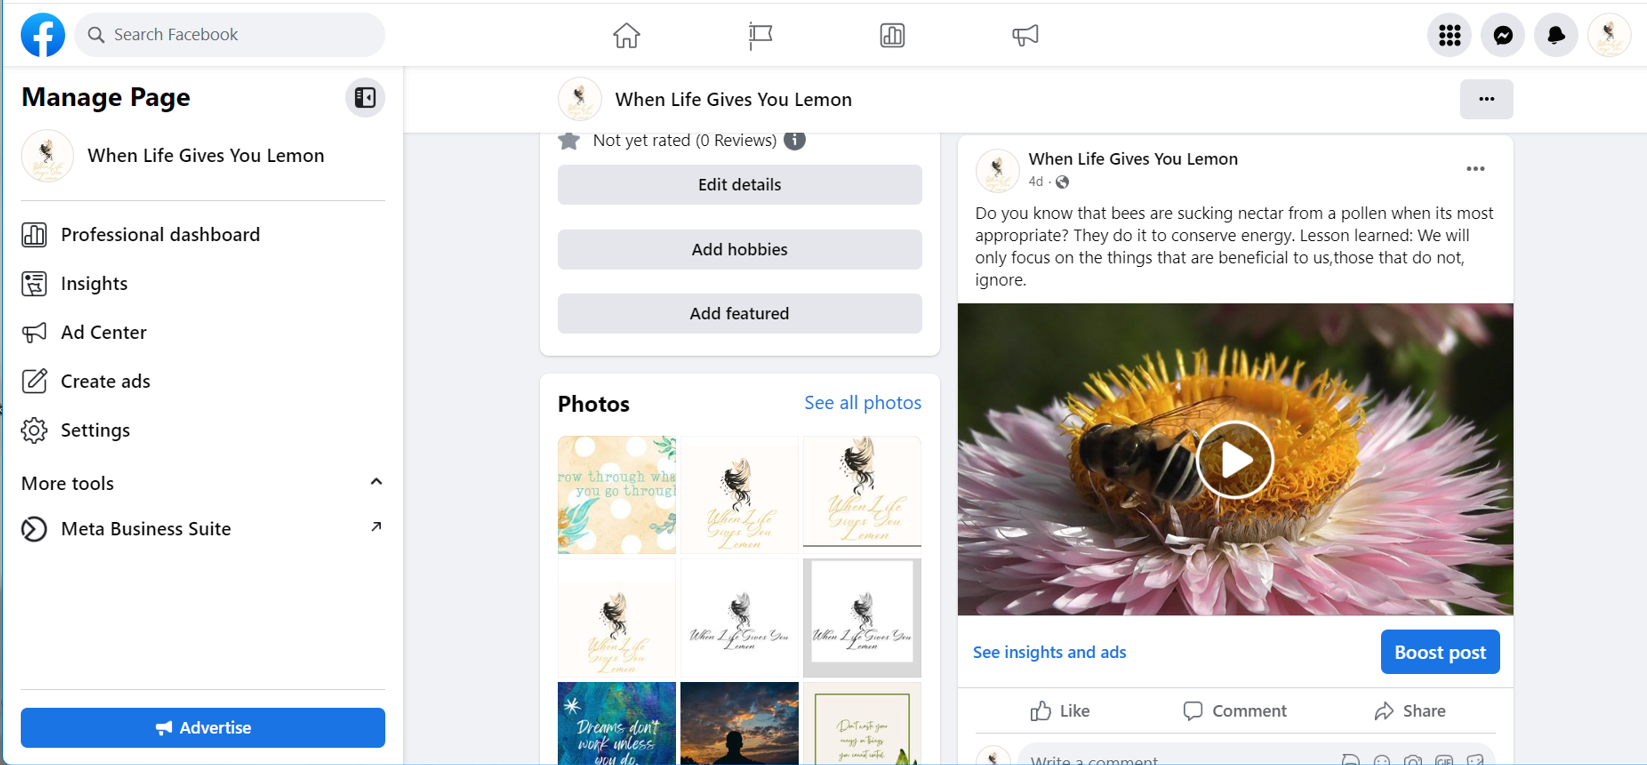Open the nine-dot menu grid
Screen dimensions: 1647x765
pos(1449,35)
